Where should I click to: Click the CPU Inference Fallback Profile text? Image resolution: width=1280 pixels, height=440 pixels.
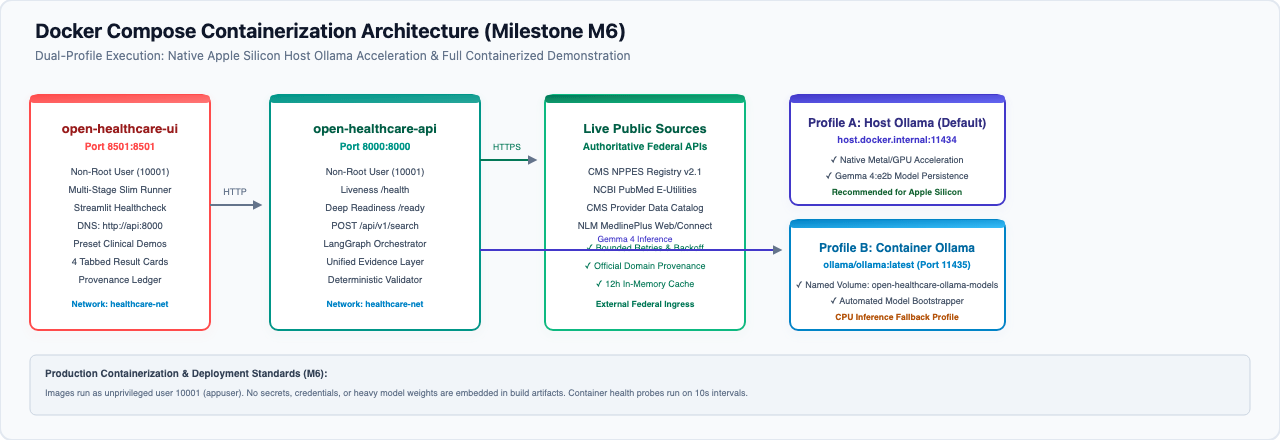pos(897,317)
